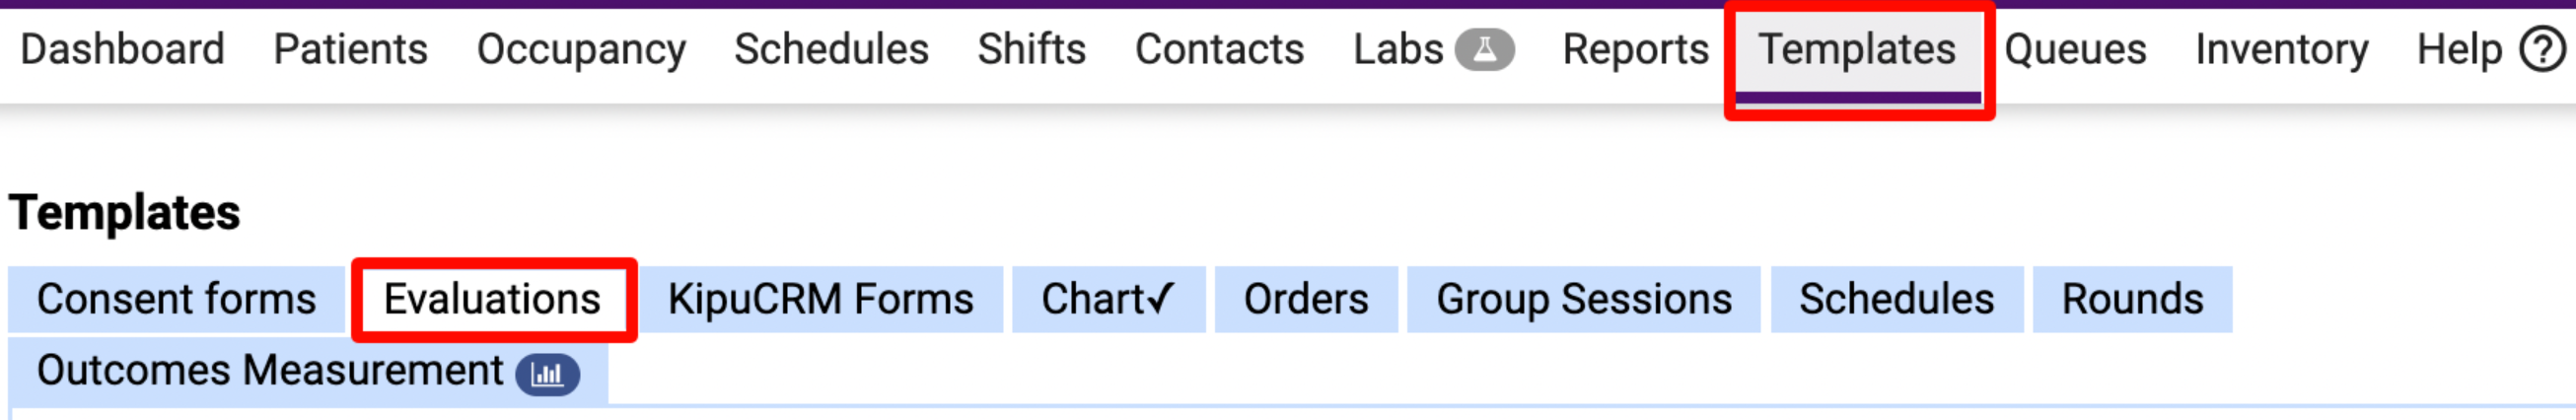Click the bar chart icon beside Outcomes Measurement
2576x420 pixels.
pos(547,374)
